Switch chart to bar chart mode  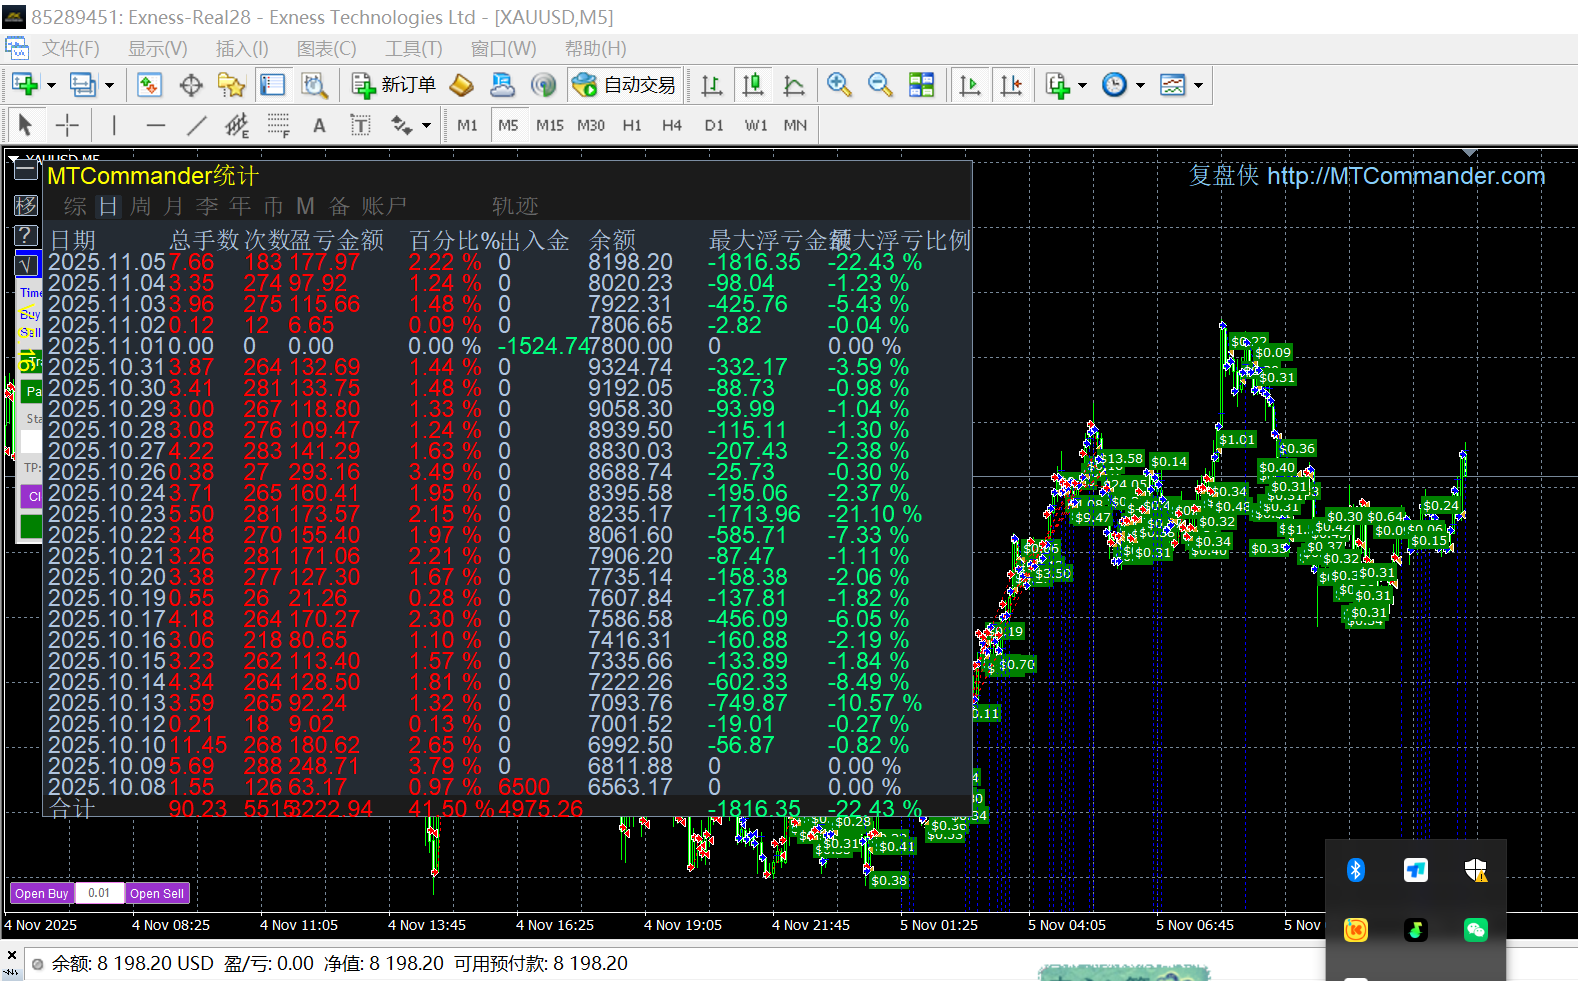point(711,85)
